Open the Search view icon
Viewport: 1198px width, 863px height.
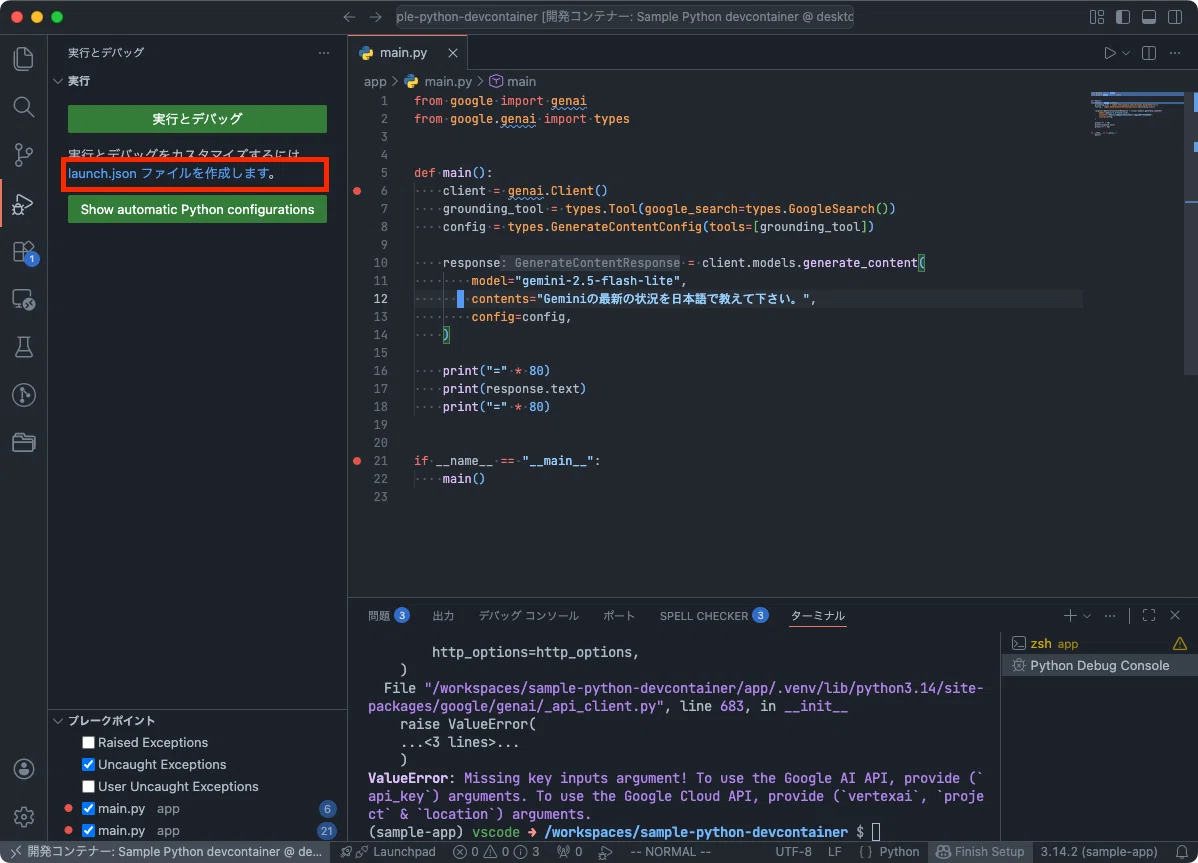pyautogui.click(x=24, y=107)
